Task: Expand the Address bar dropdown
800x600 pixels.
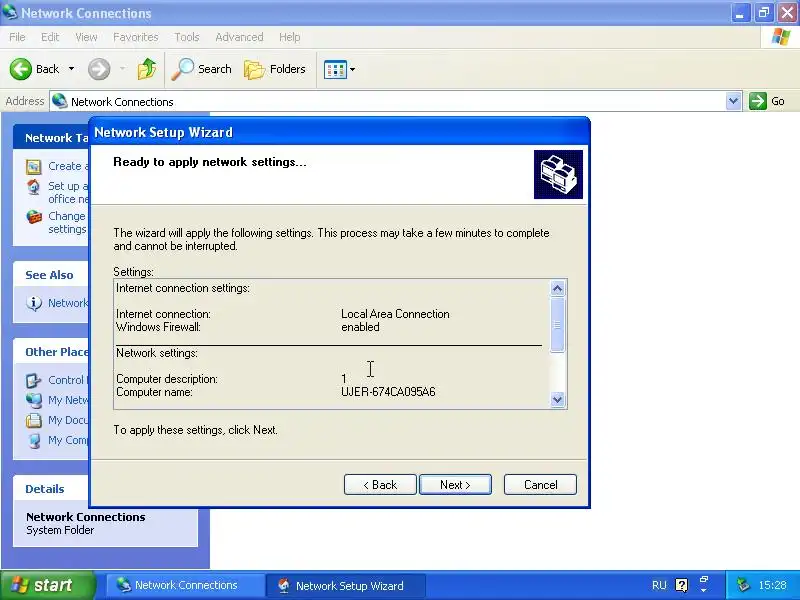Action: (x=733, y=101)
